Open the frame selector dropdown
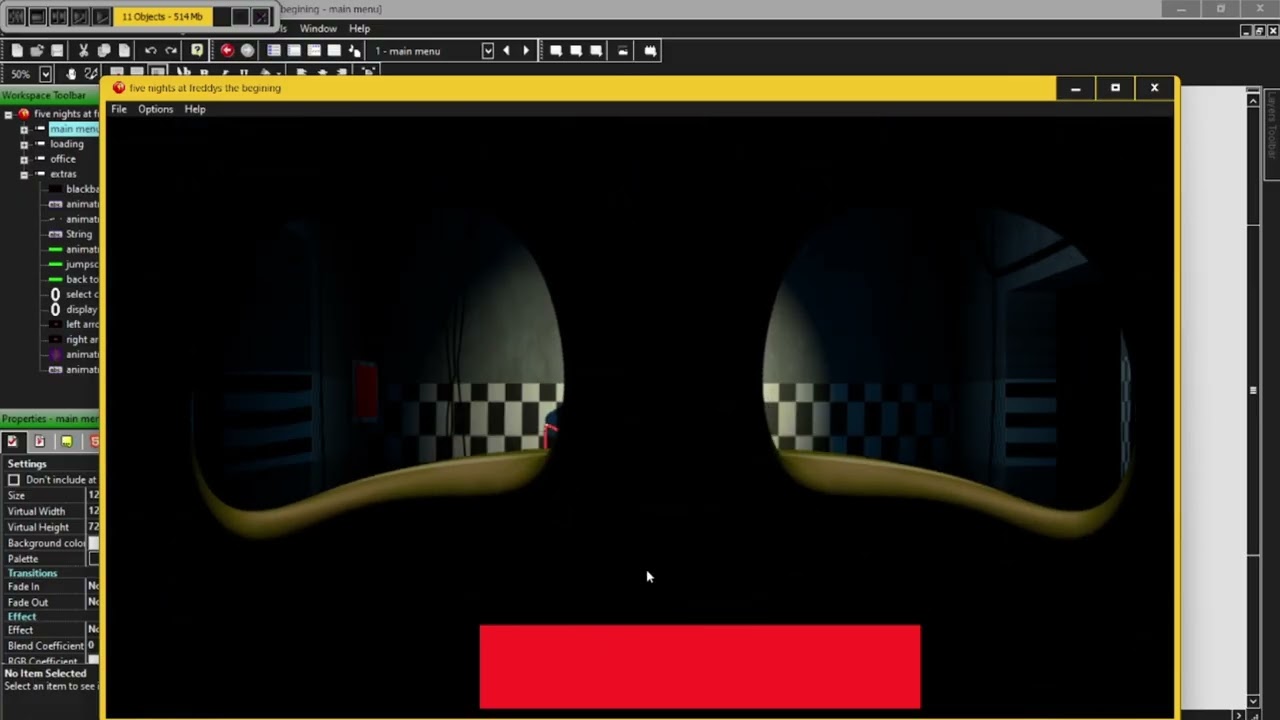The height and width of the screenshot is (720, 1280). [x=488, y=51]
